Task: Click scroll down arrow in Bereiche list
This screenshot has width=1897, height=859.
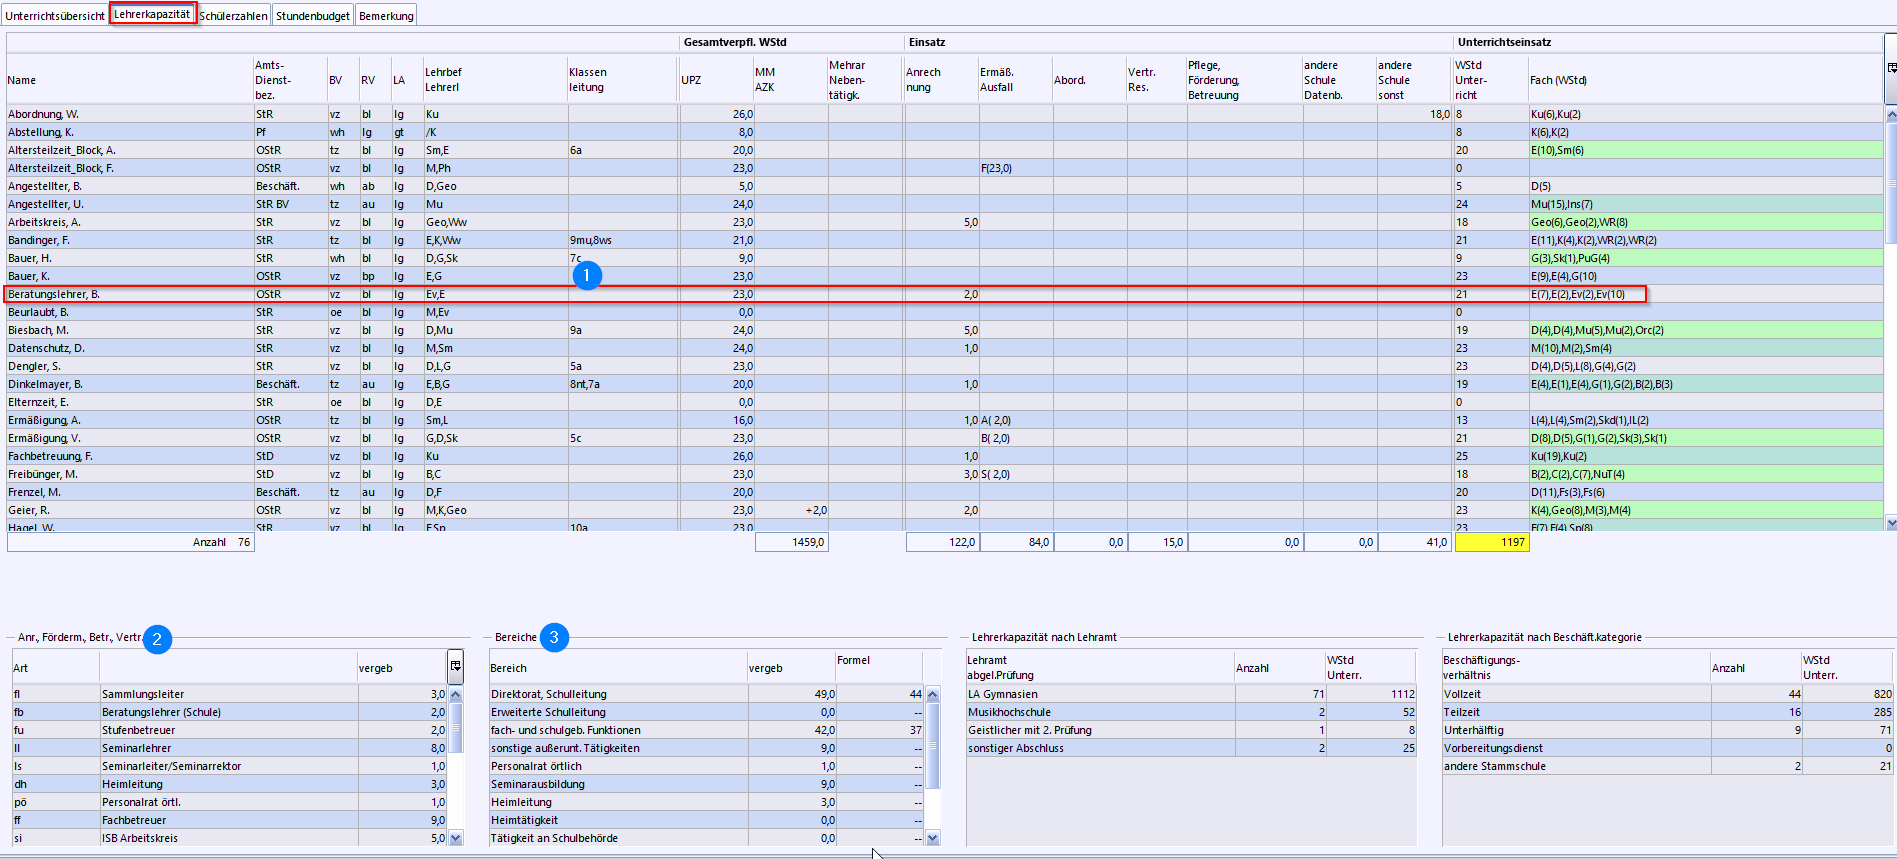Action: tap(932, 838)
